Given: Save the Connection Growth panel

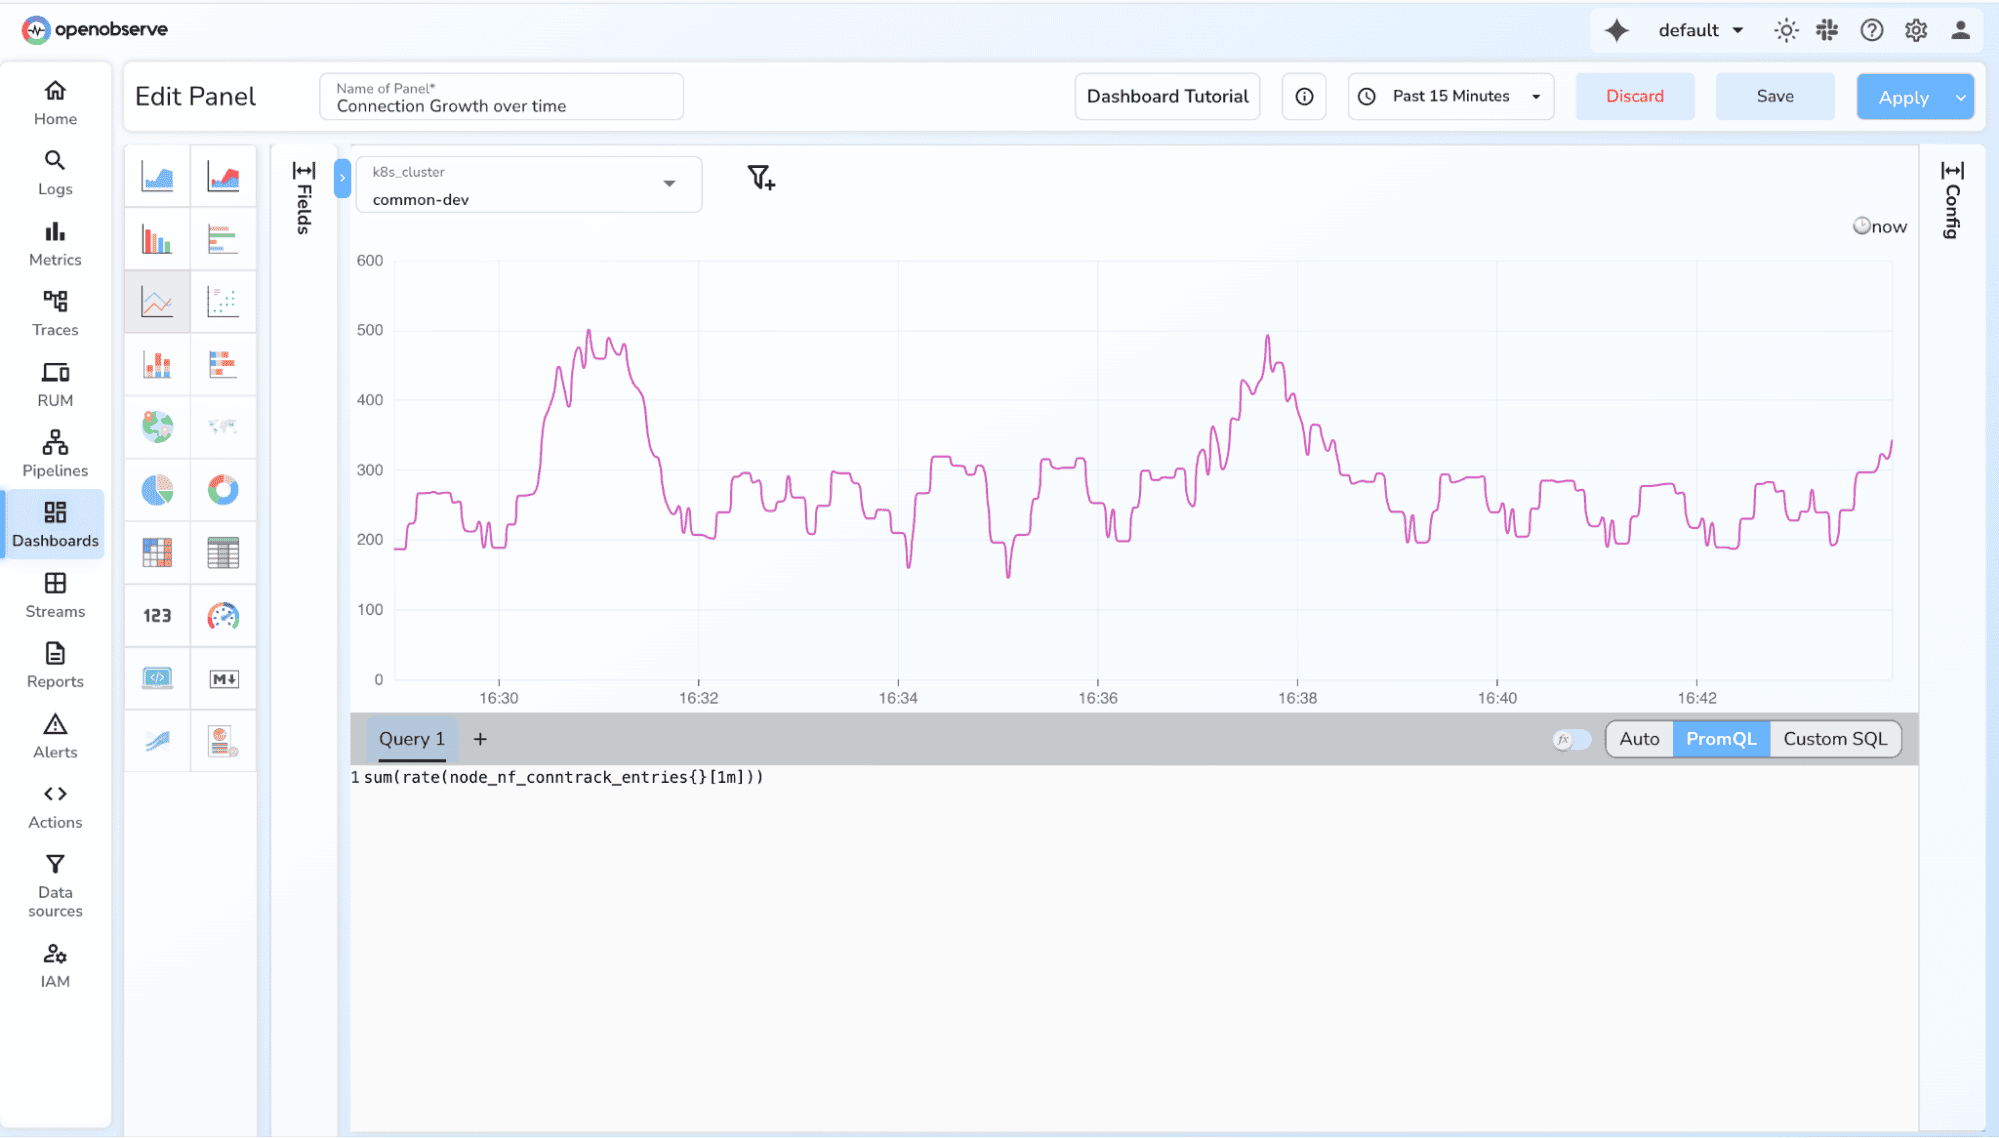Looking at the screenshot, I should coord(1774,96).
